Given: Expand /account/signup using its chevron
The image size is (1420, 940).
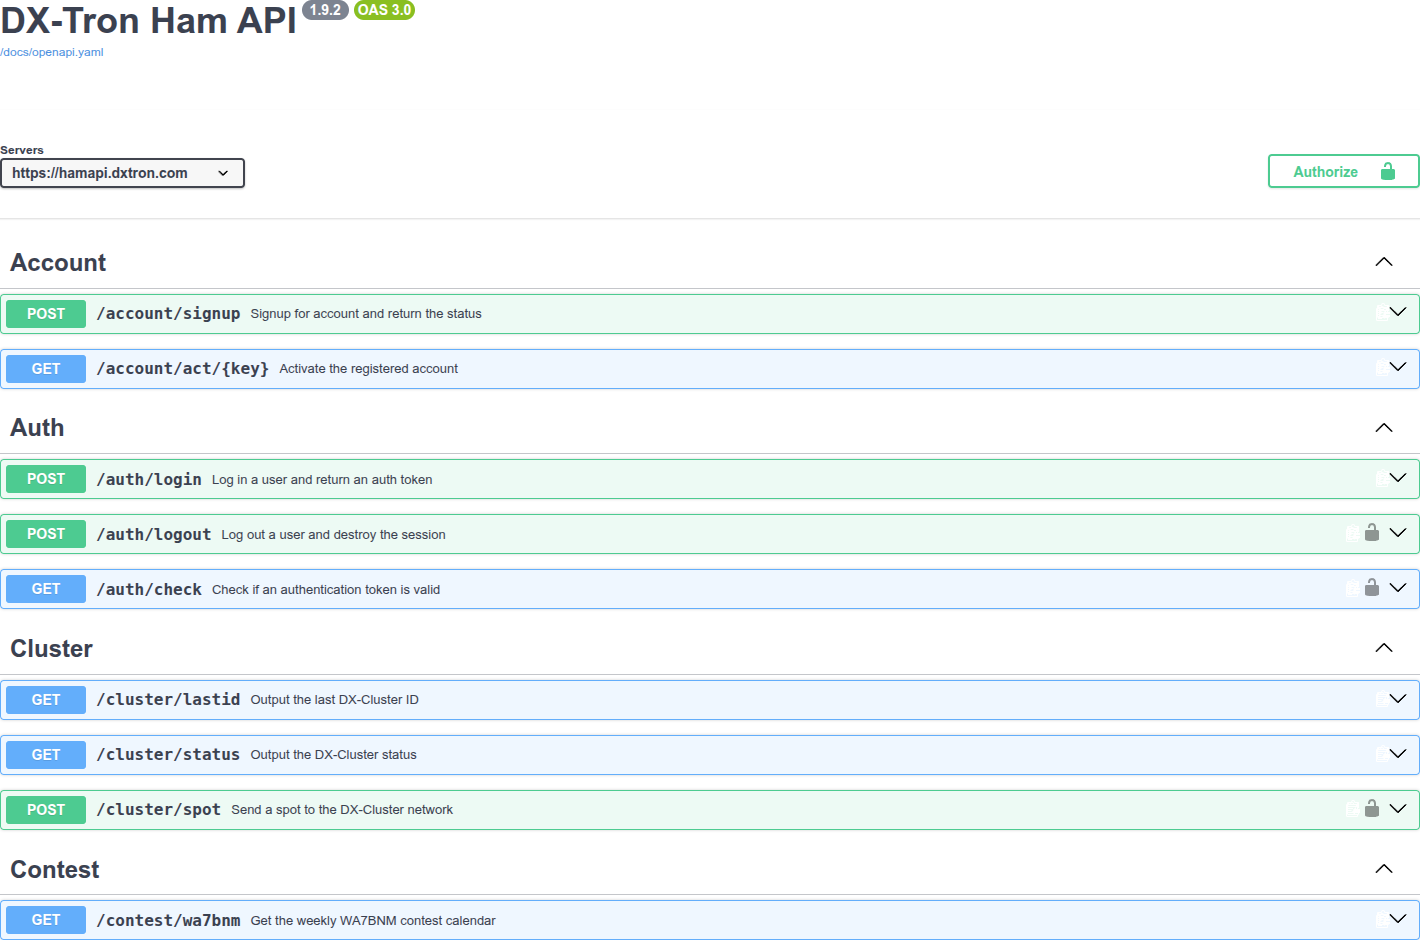Looking at the screenshot, I should (x=1398, y=312).
